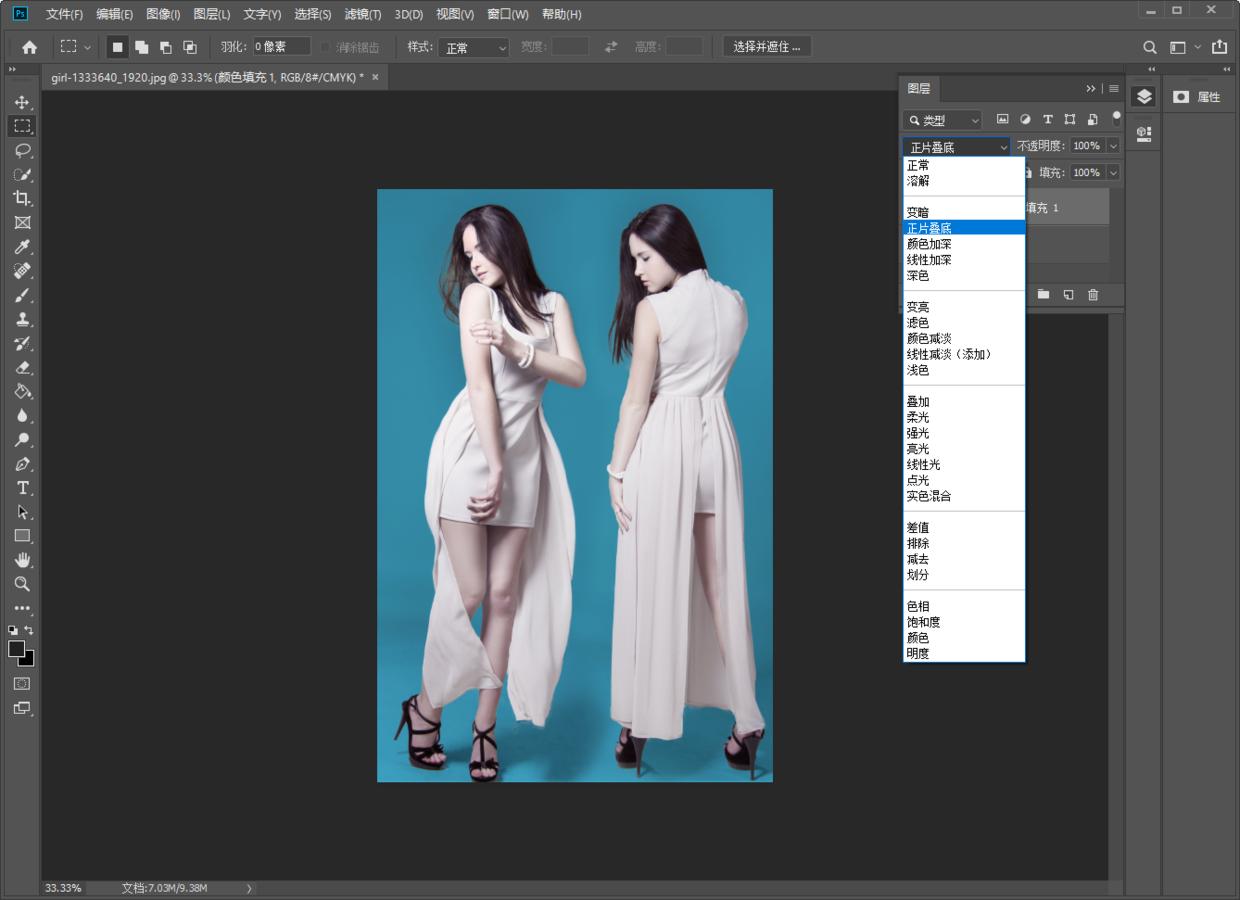The image size is (1240, 900).
Task: Select the Crop tool
Action: (x=22, y=198)
